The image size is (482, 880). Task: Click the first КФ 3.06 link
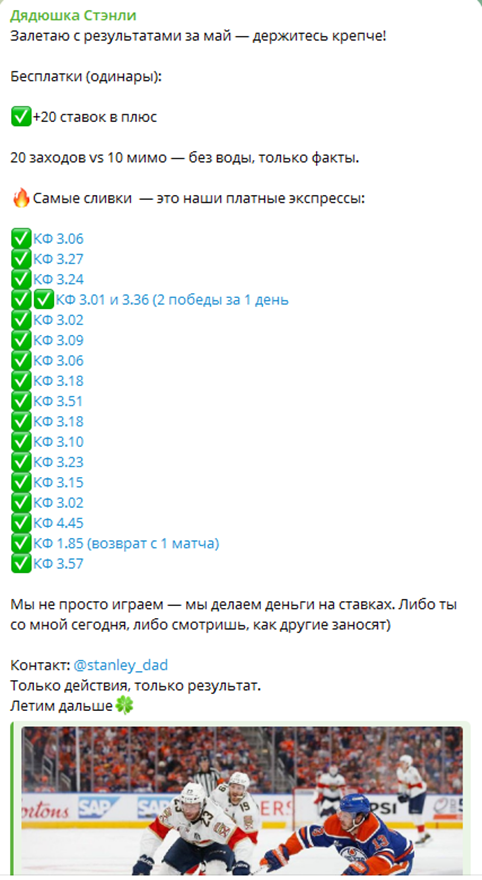[58, 239]
